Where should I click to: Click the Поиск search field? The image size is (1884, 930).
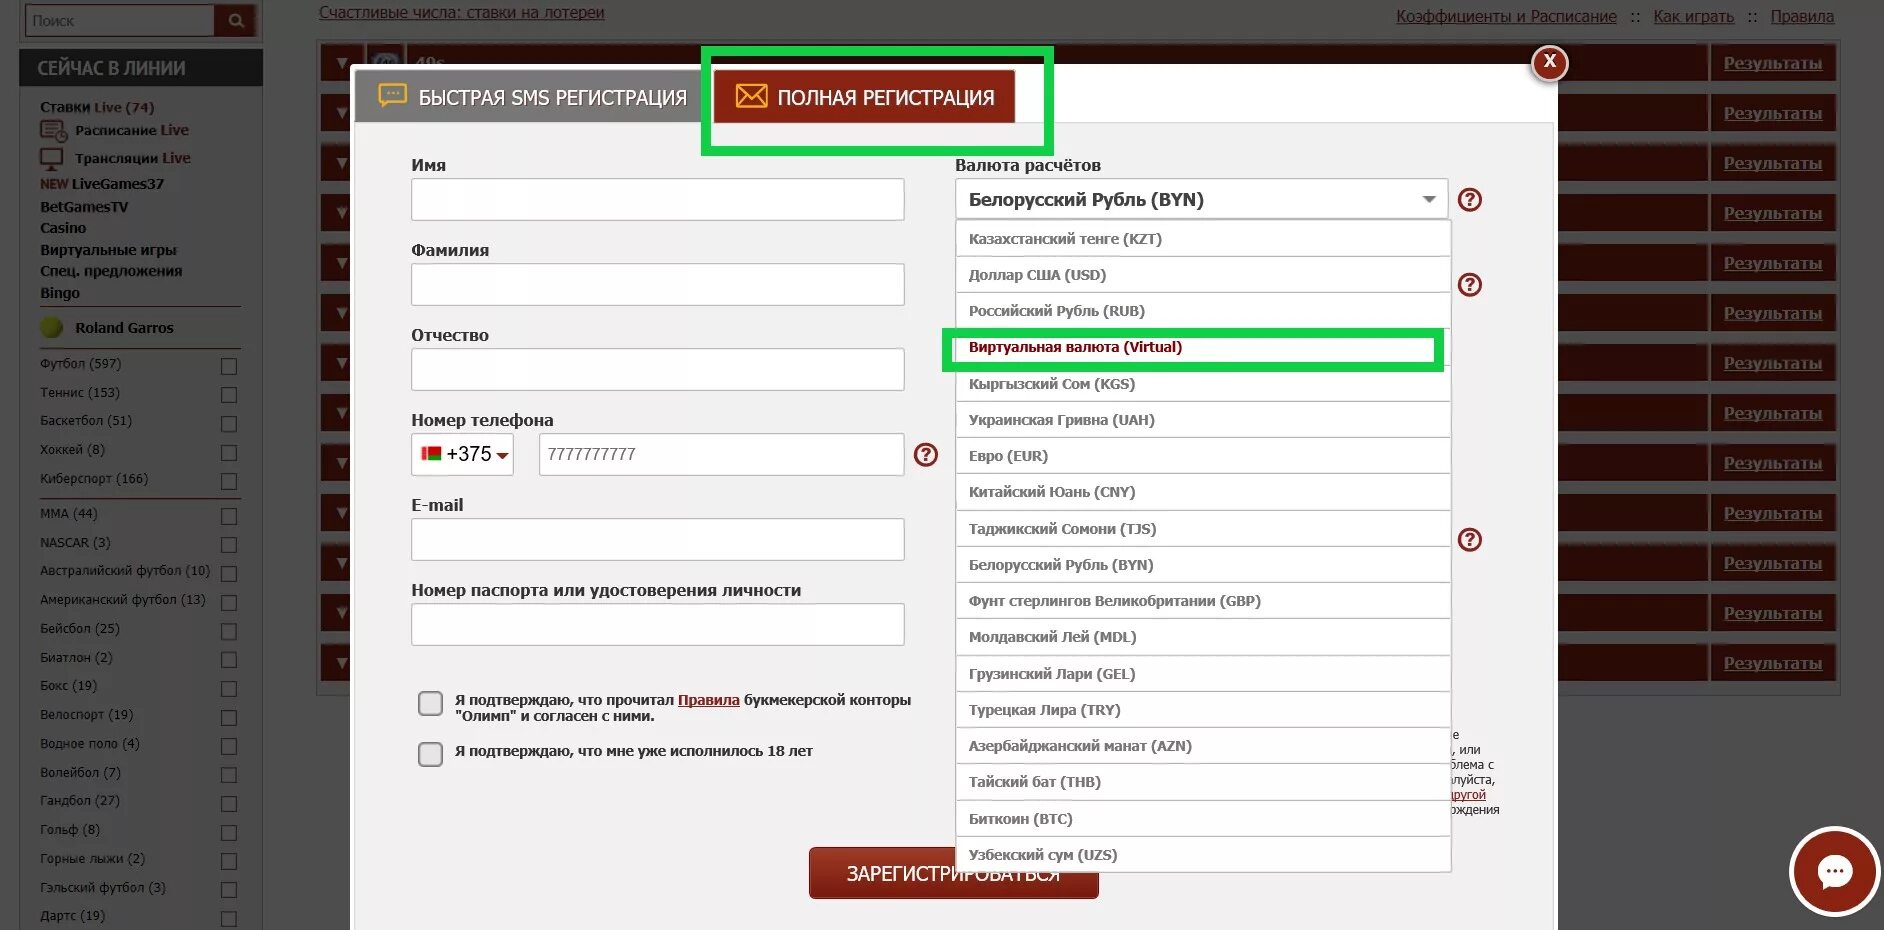[118, 20]
